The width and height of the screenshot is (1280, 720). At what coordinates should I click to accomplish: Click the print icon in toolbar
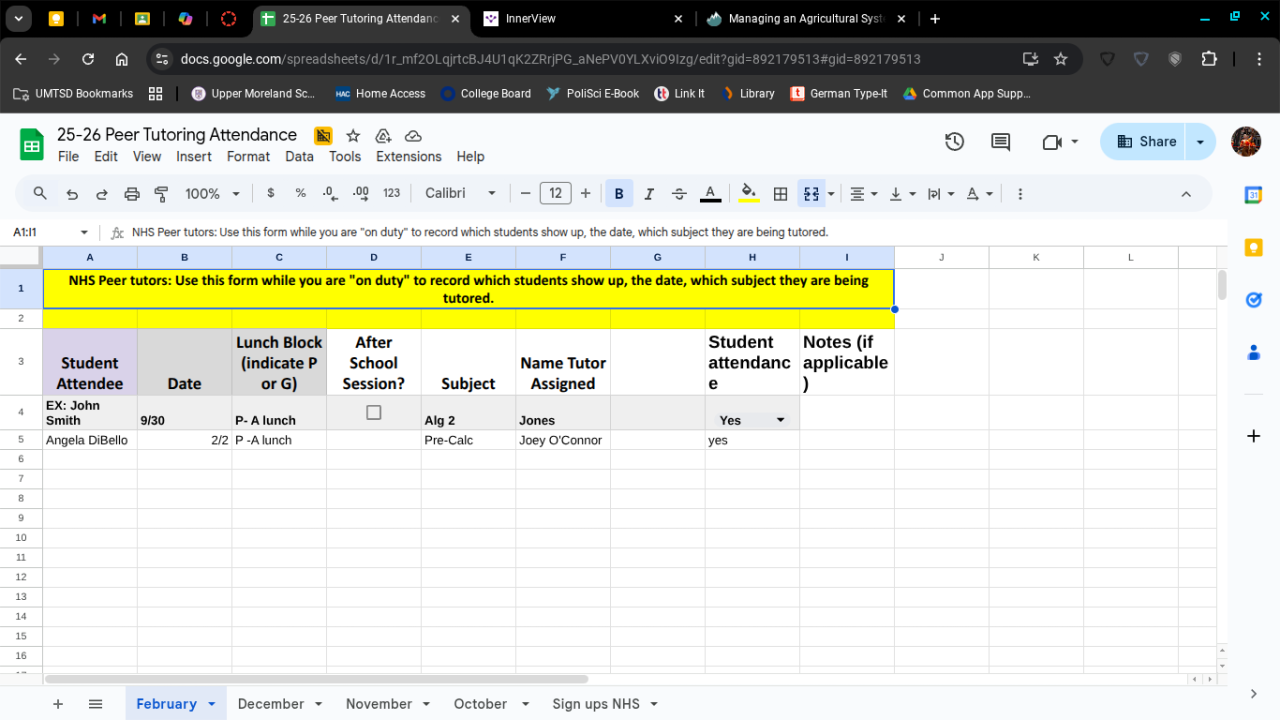(131, 194)
